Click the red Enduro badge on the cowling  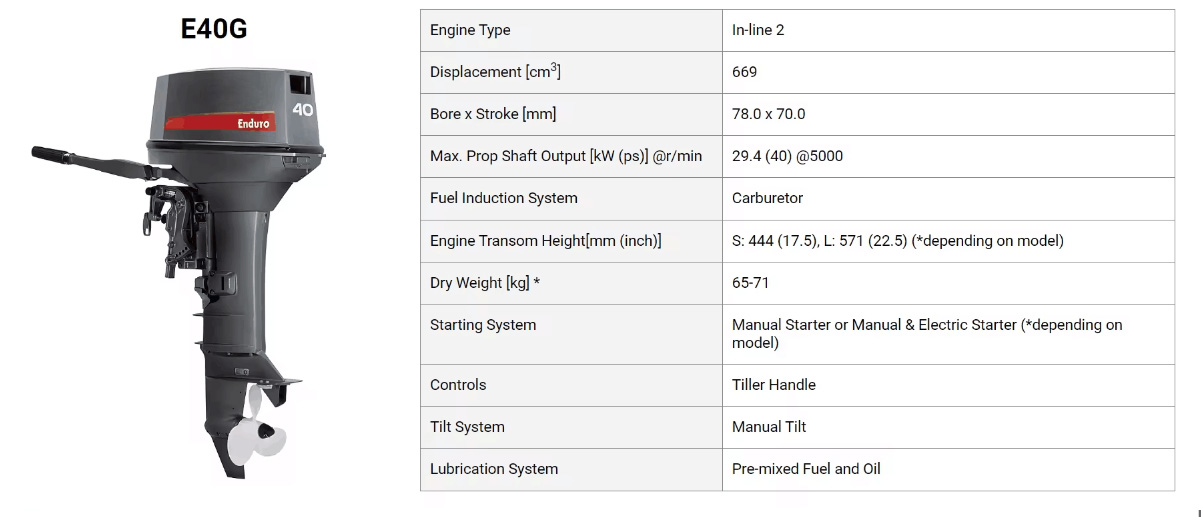[x=220, y=122]
